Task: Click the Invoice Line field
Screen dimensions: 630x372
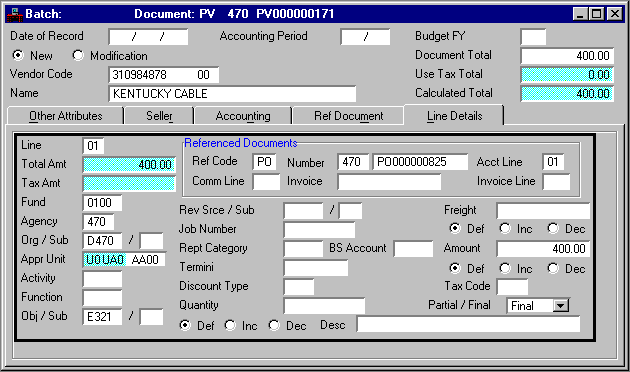Action: [x=556, y=182]
